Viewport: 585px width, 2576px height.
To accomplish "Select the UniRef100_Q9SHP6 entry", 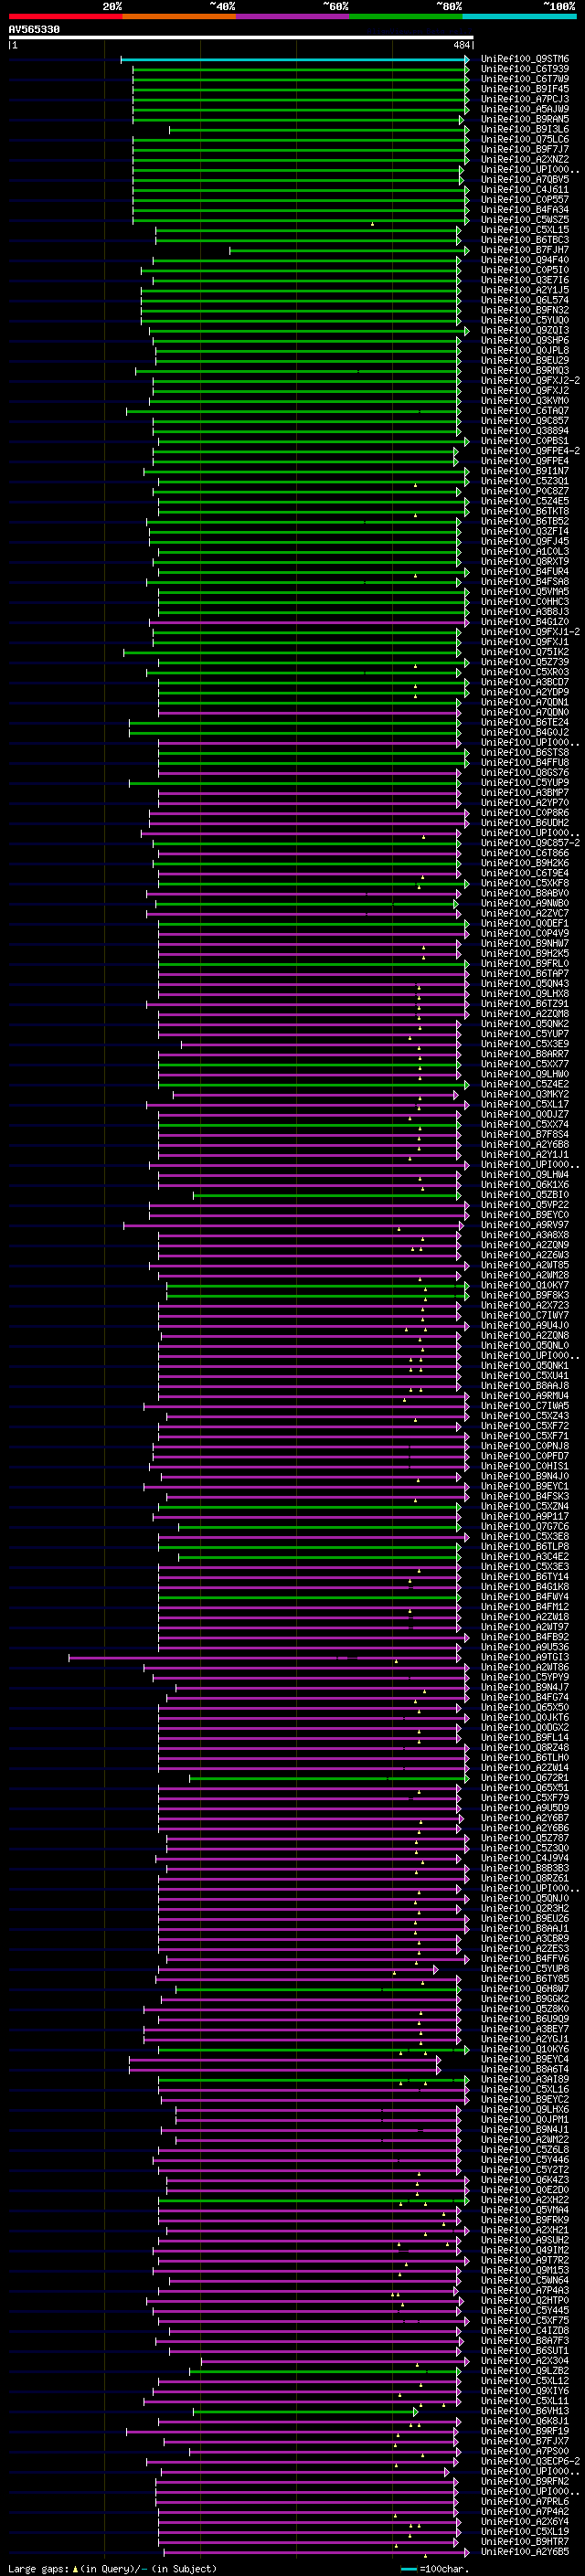I will click(525, 340).
